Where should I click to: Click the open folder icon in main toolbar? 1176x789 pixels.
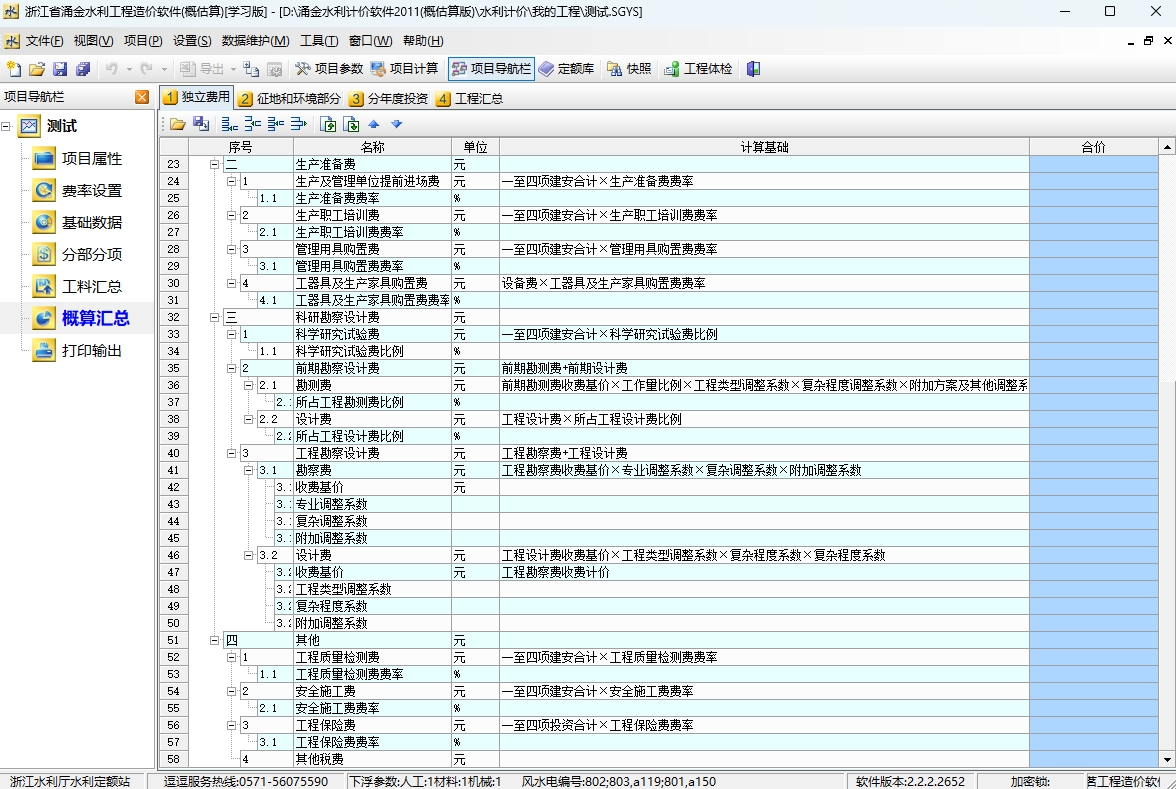coord(37,69)
